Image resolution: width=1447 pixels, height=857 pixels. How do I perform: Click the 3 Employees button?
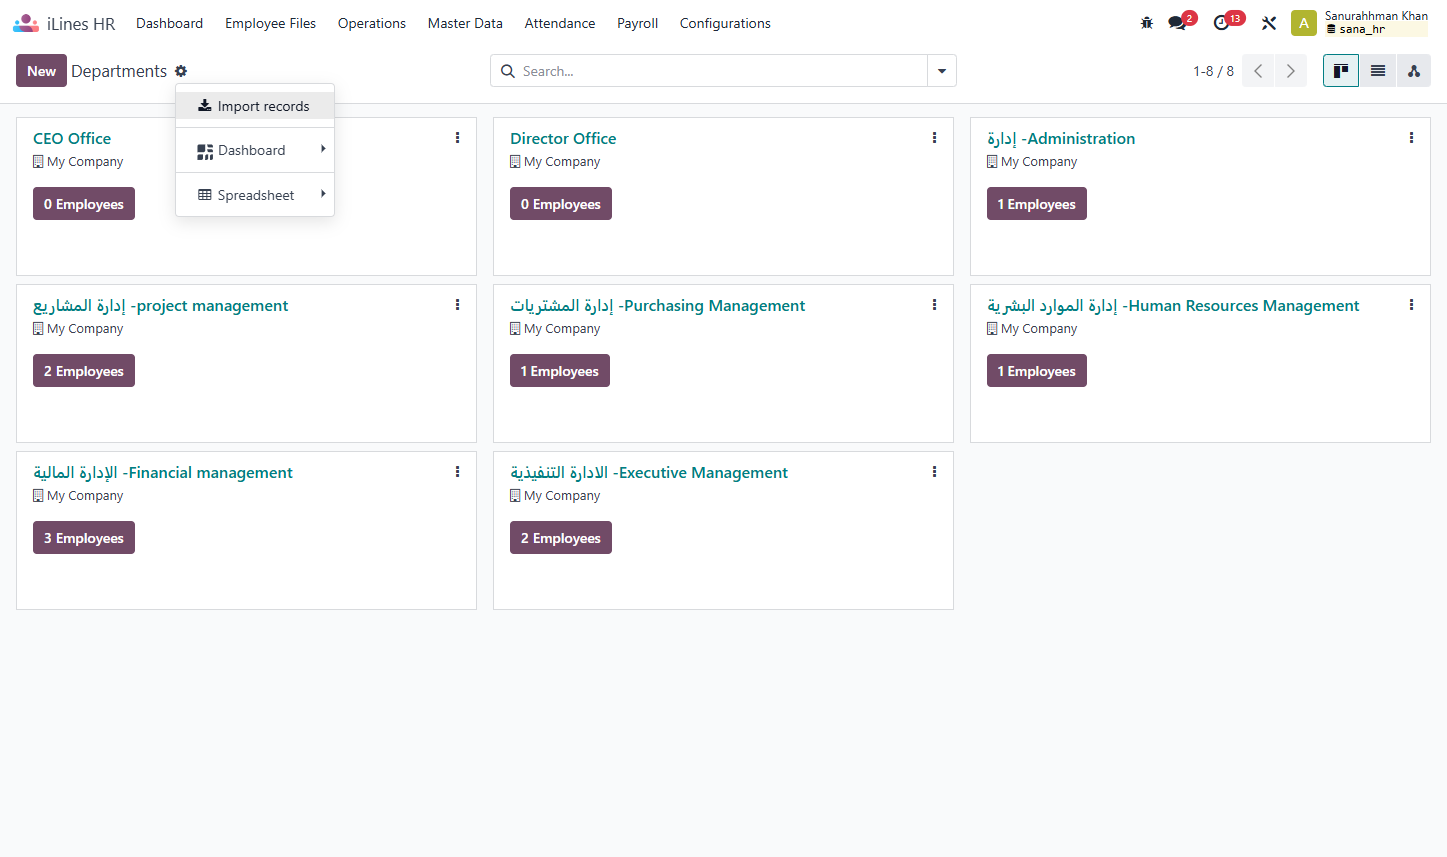click(84, 538)
